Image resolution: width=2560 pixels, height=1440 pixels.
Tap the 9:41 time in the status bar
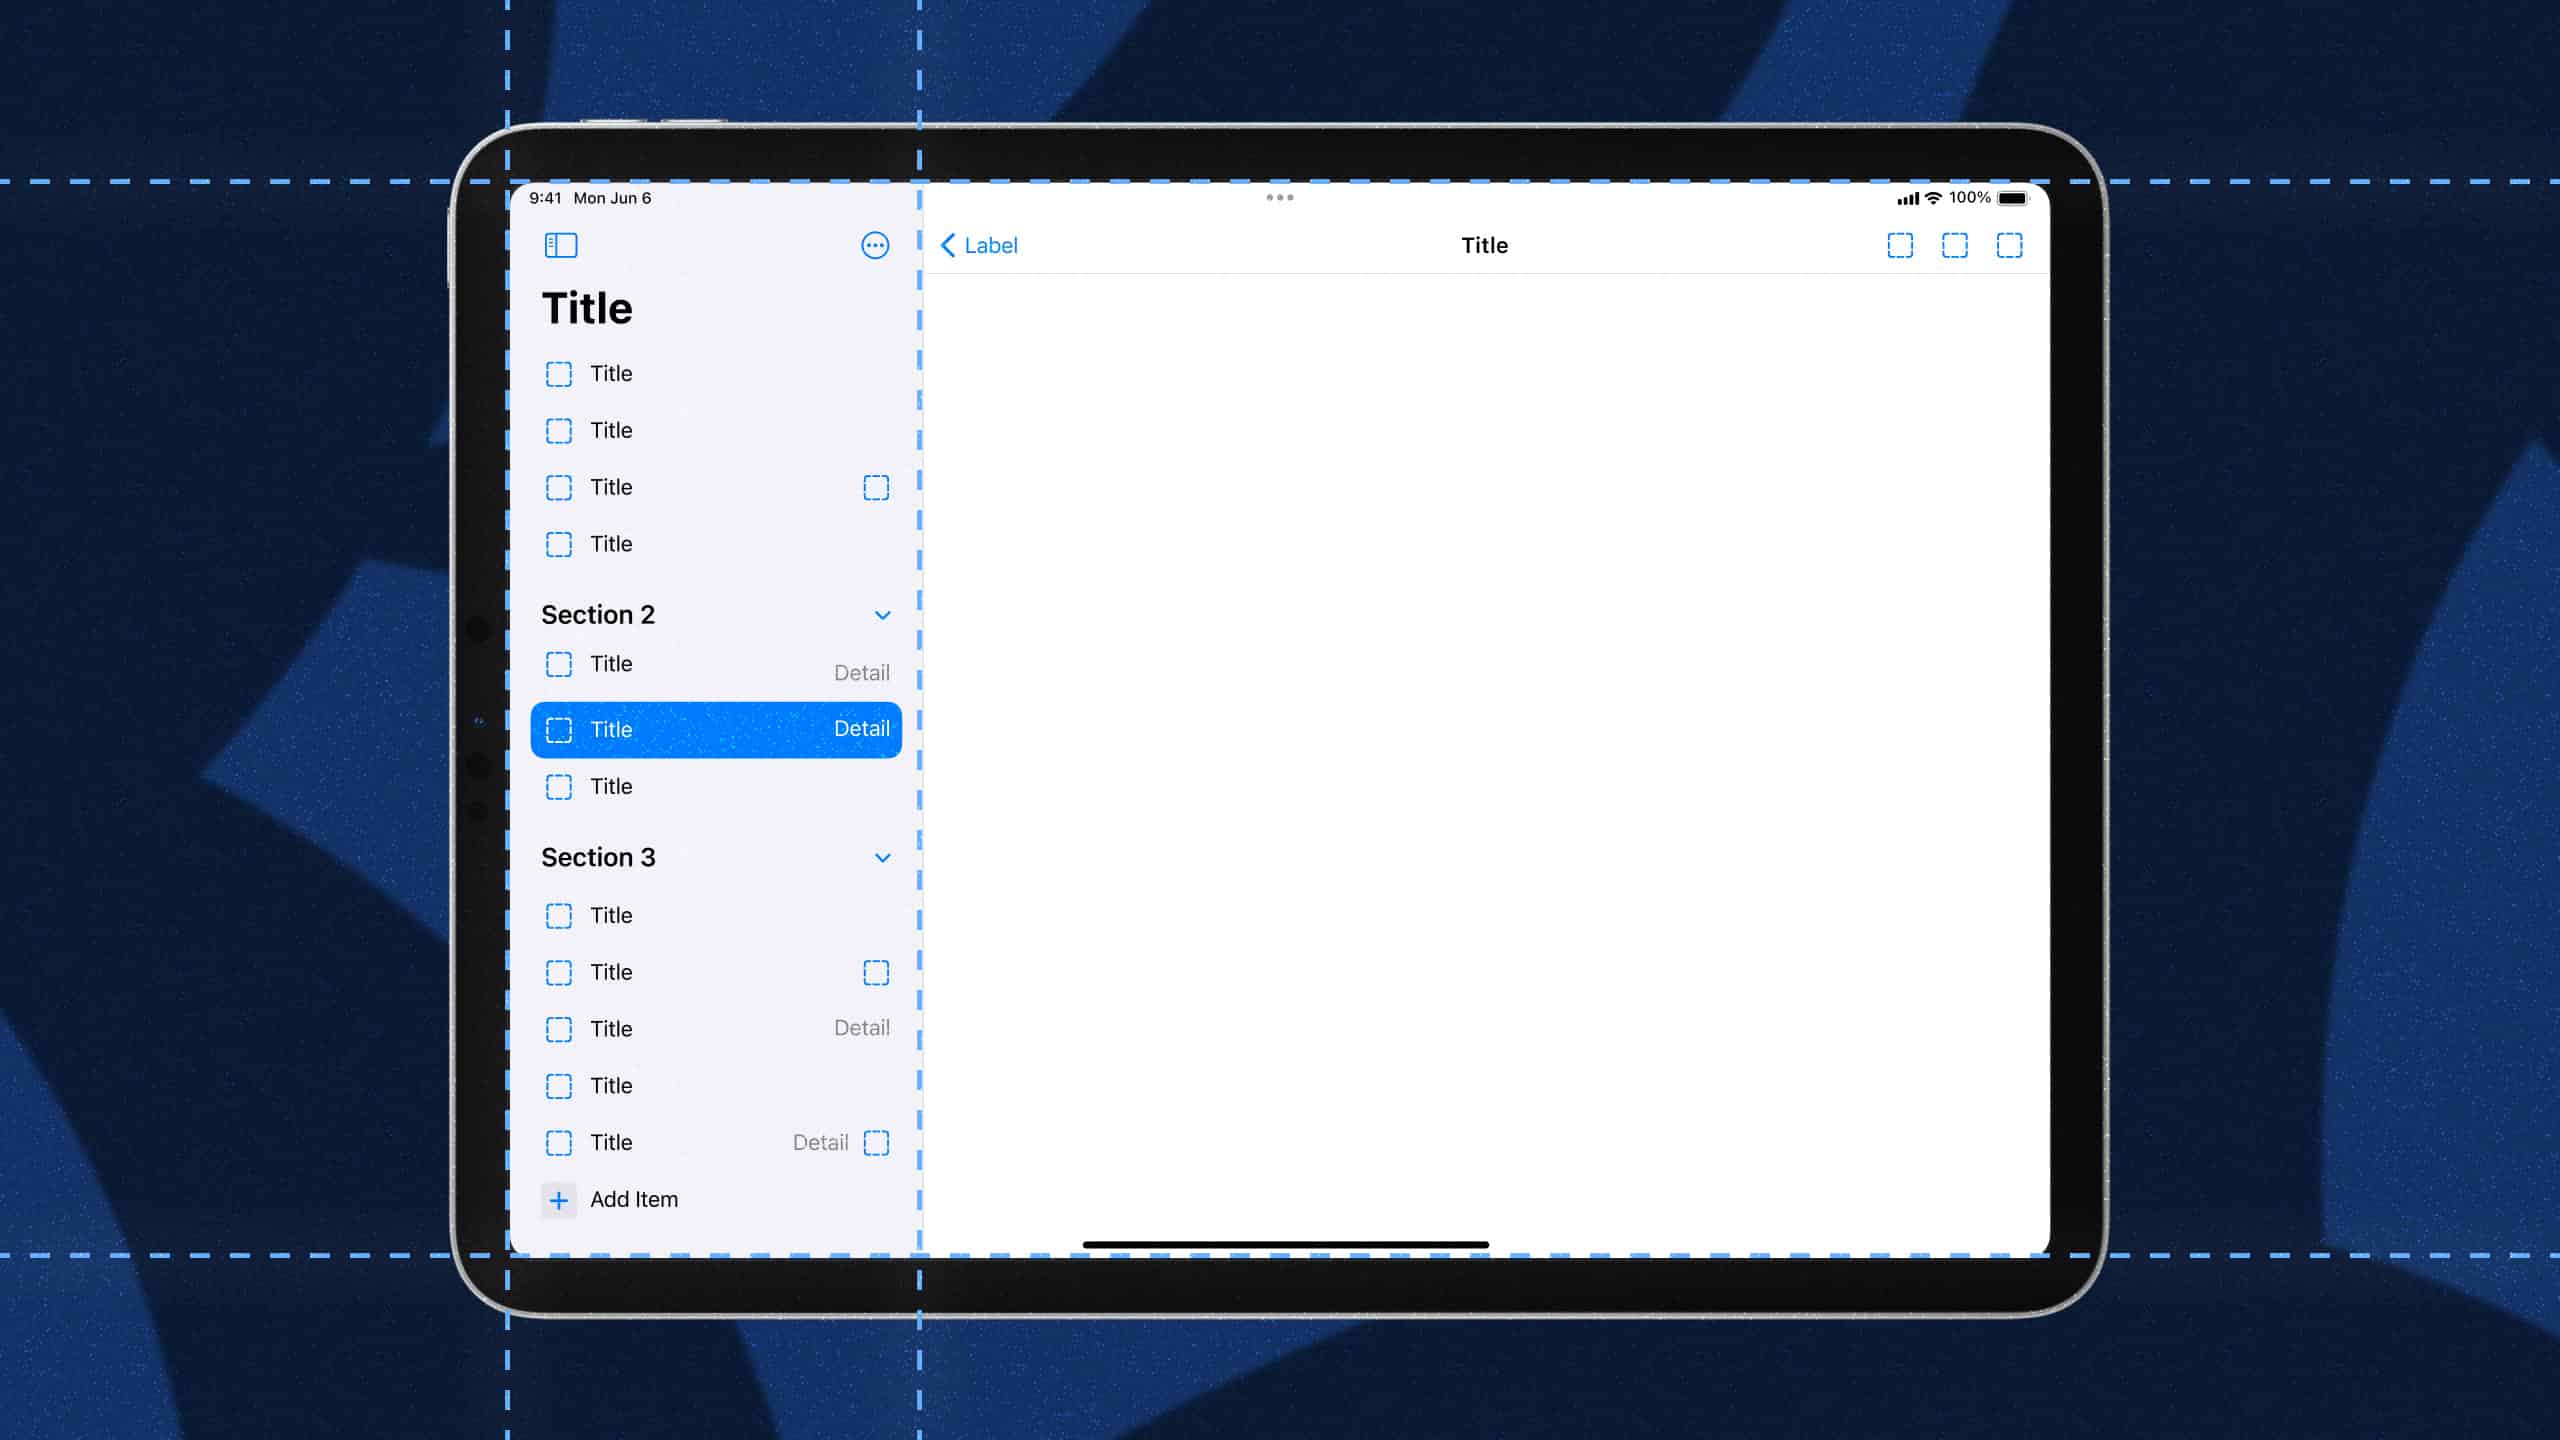tap(545, 198)
